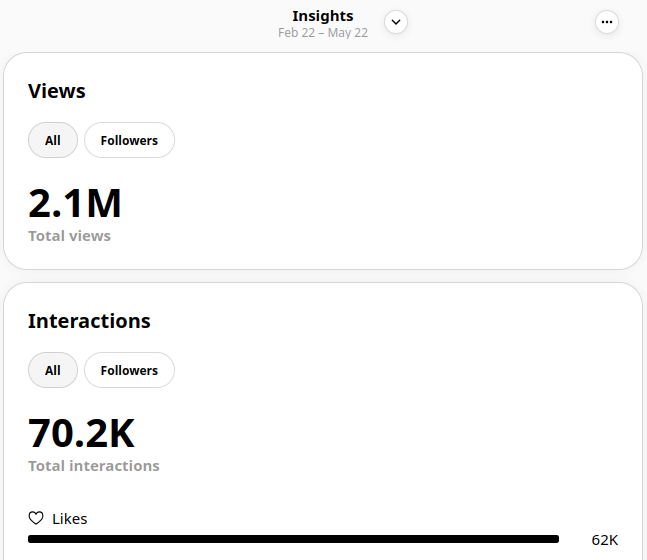This screenshot has height=560, width=647.
Task: Click the 2.1M total views number
Action: (x=75, y=203)
